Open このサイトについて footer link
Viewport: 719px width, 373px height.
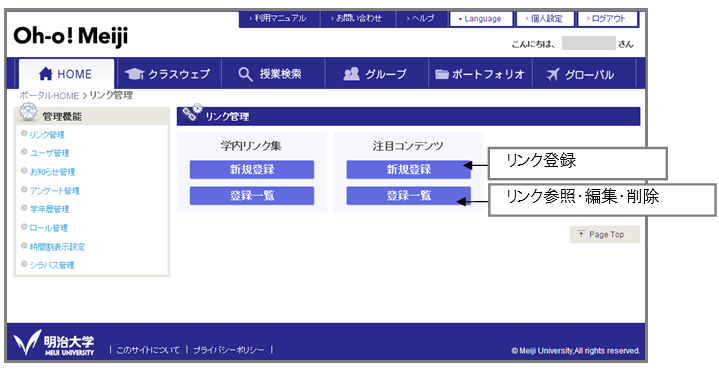(x=148, y=350)
